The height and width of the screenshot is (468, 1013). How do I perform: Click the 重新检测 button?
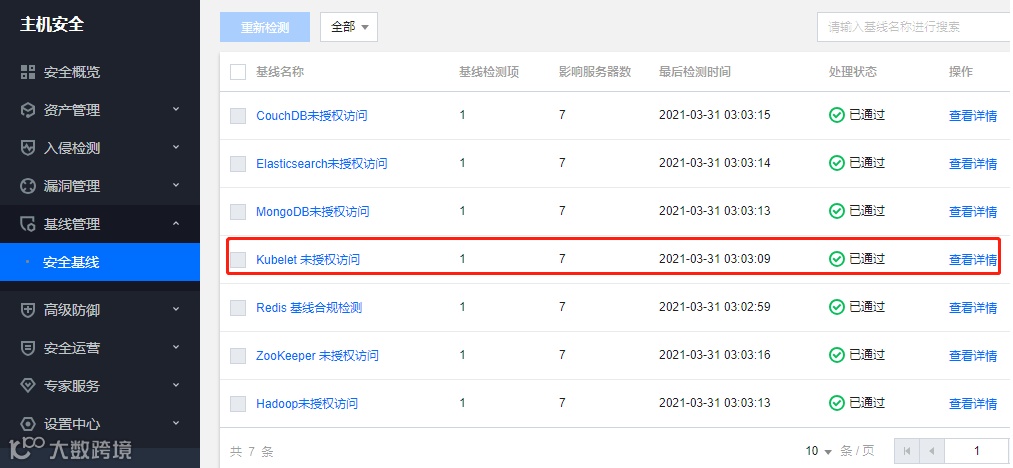click(265, 28)
